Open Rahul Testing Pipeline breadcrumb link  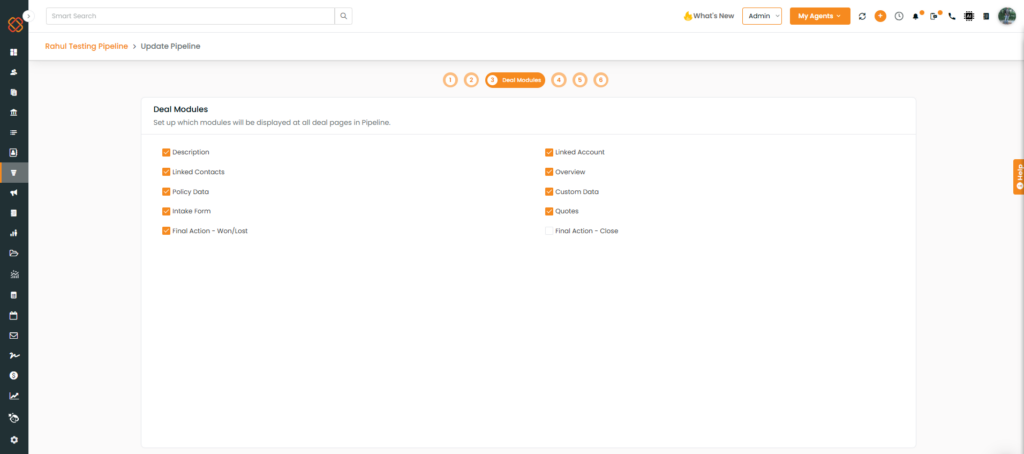pos(86,46)
